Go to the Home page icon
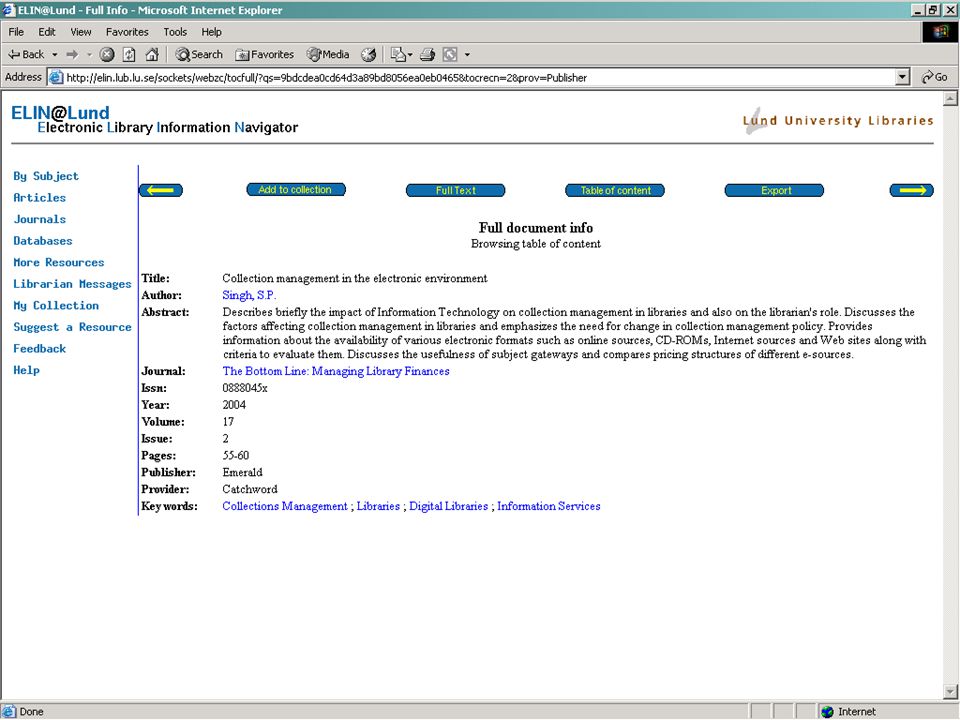Image resolution: width=960 pixels, height=720 pixels. click(152, 54)
